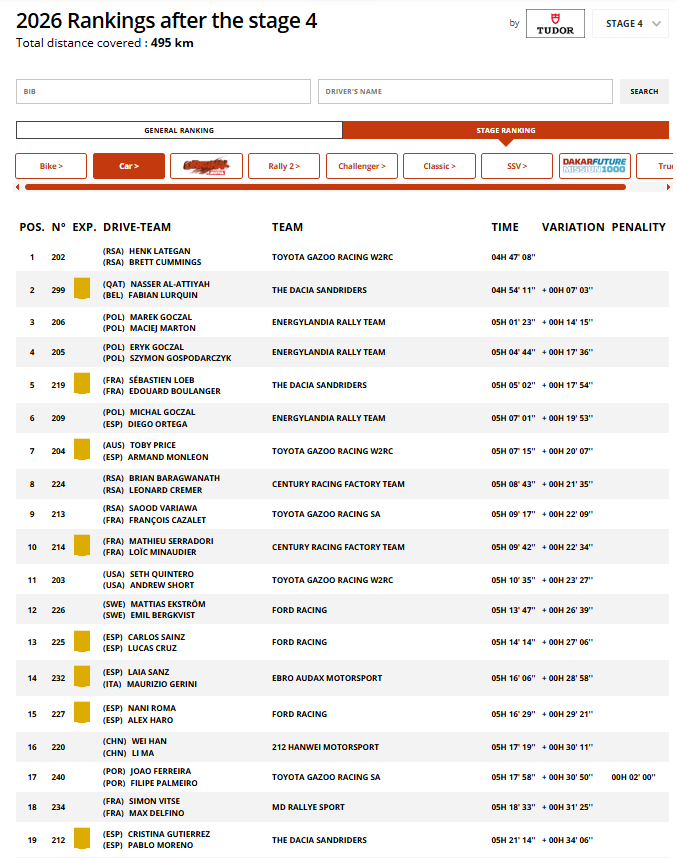
Task: Click the gold badge for Sébastien Loeb
Action: (82, 384)
